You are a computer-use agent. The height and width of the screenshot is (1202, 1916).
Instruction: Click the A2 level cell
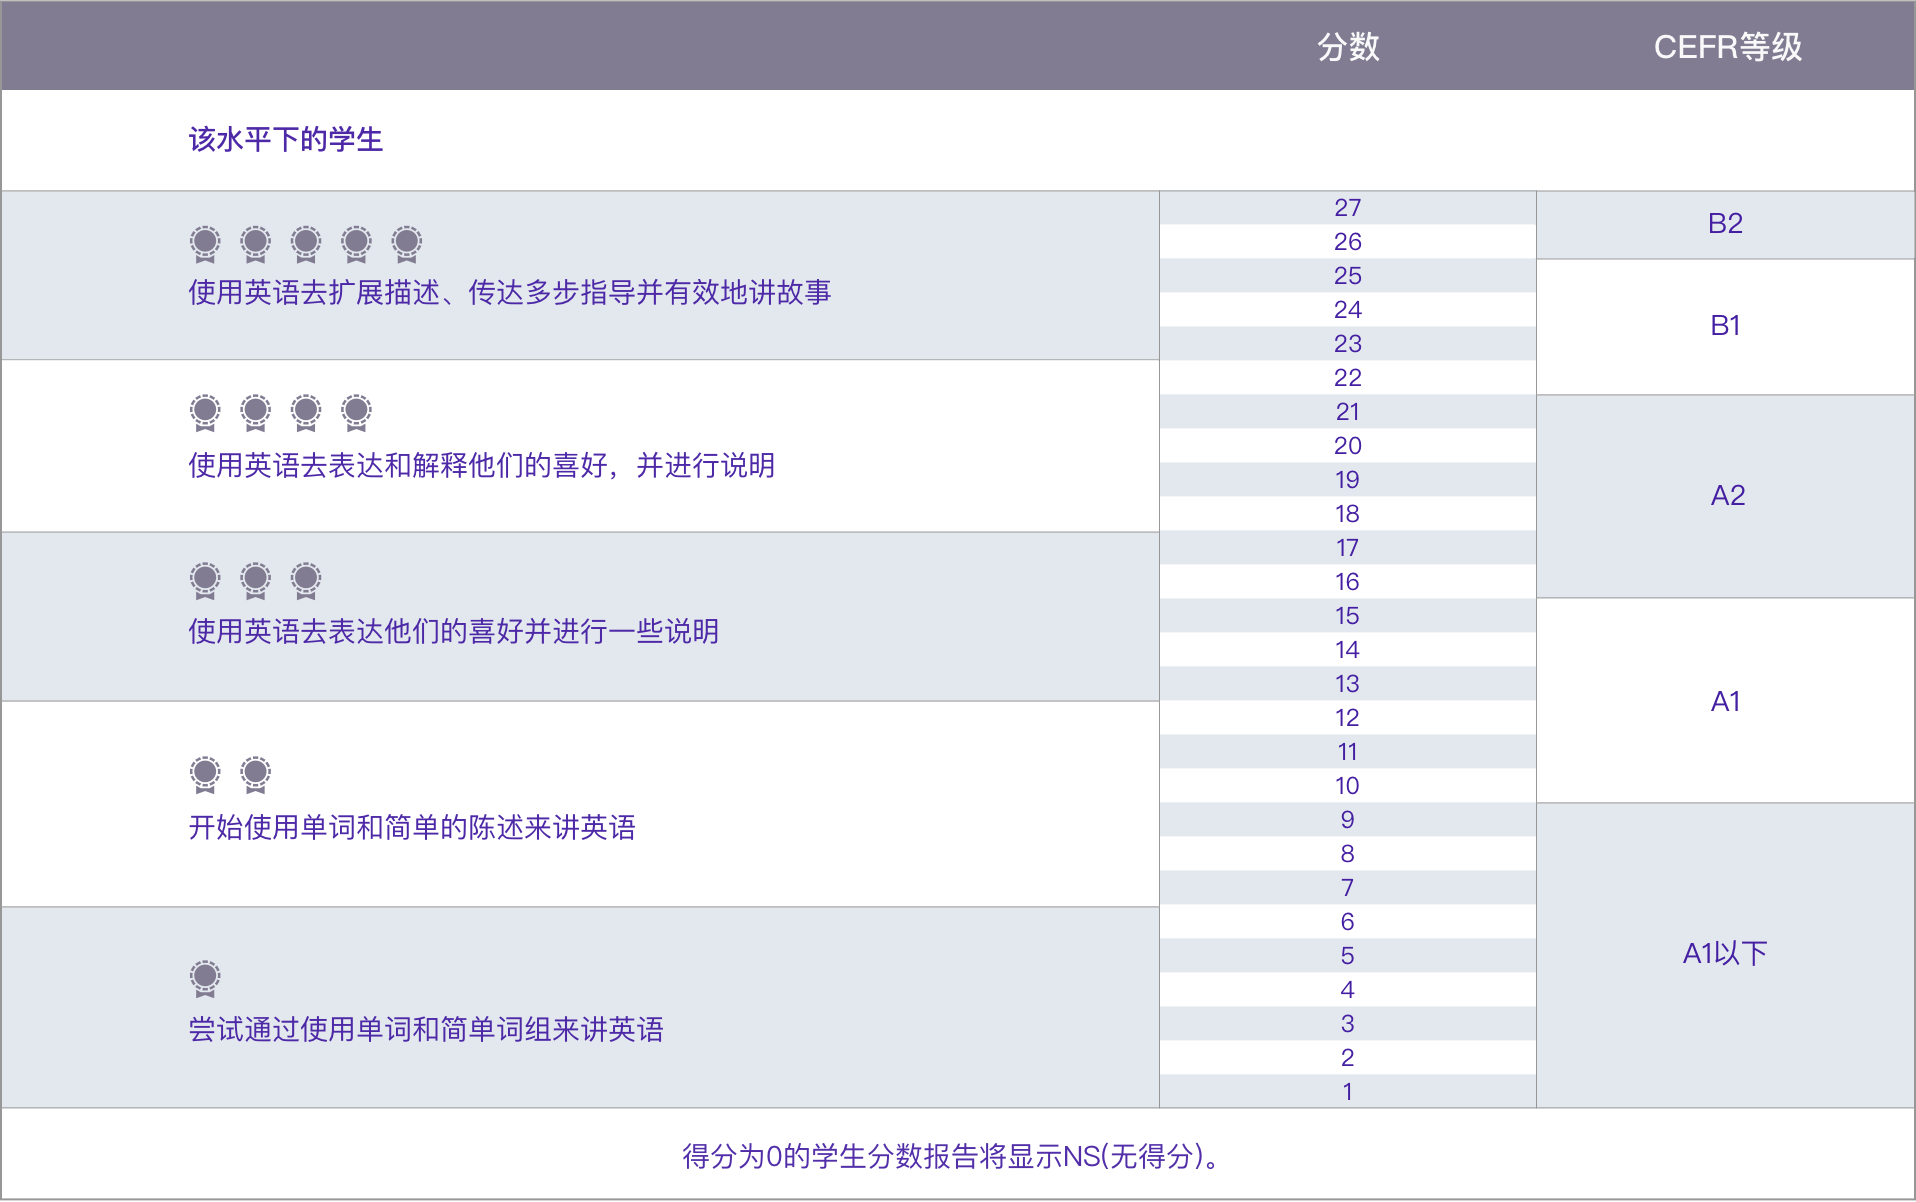1725,496
